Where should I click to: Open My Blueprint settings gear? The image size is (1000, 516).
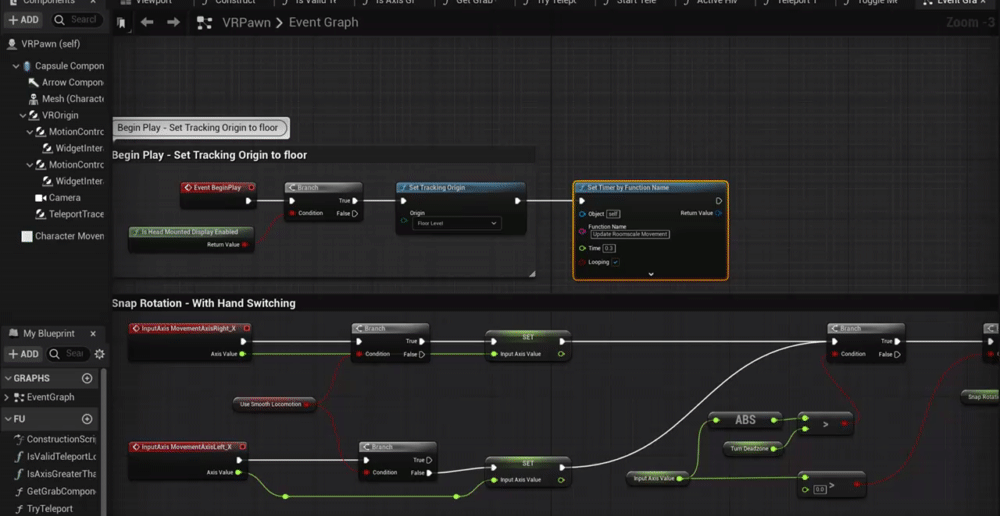click(99, 354)
